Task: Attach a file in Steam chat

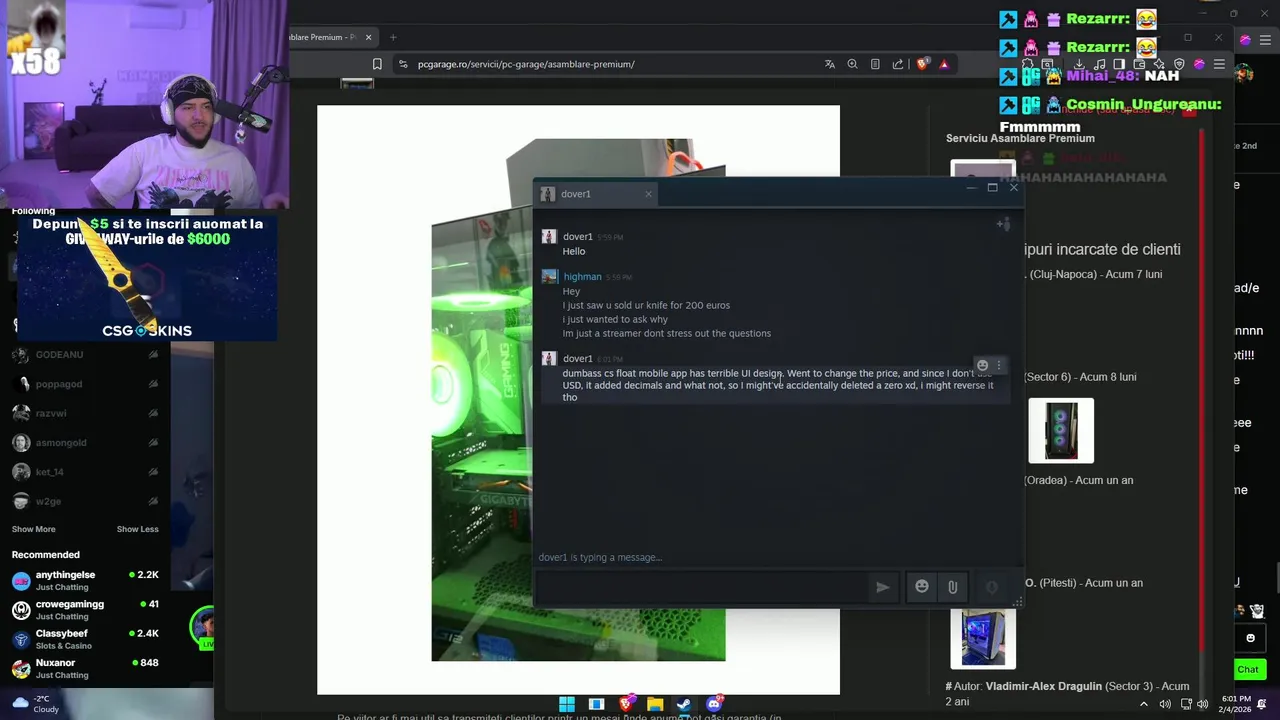Action: 953,587
